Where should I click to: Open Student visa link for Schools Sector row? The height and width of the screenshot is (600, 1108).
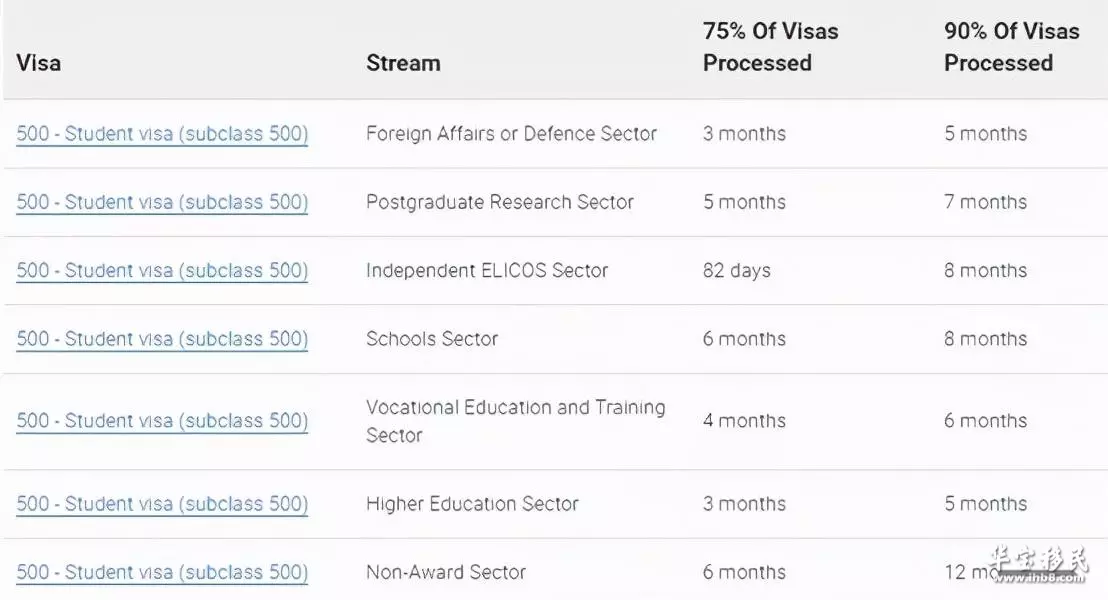[x=162, y=339]
